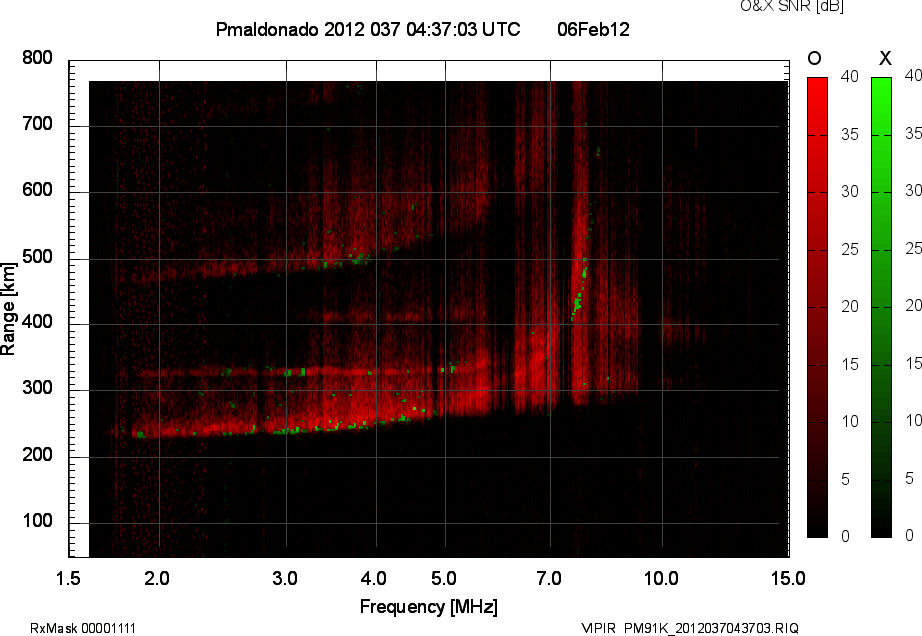Click the 300 range tick label
Screen dimensions: 922x636
coord(37,388)
